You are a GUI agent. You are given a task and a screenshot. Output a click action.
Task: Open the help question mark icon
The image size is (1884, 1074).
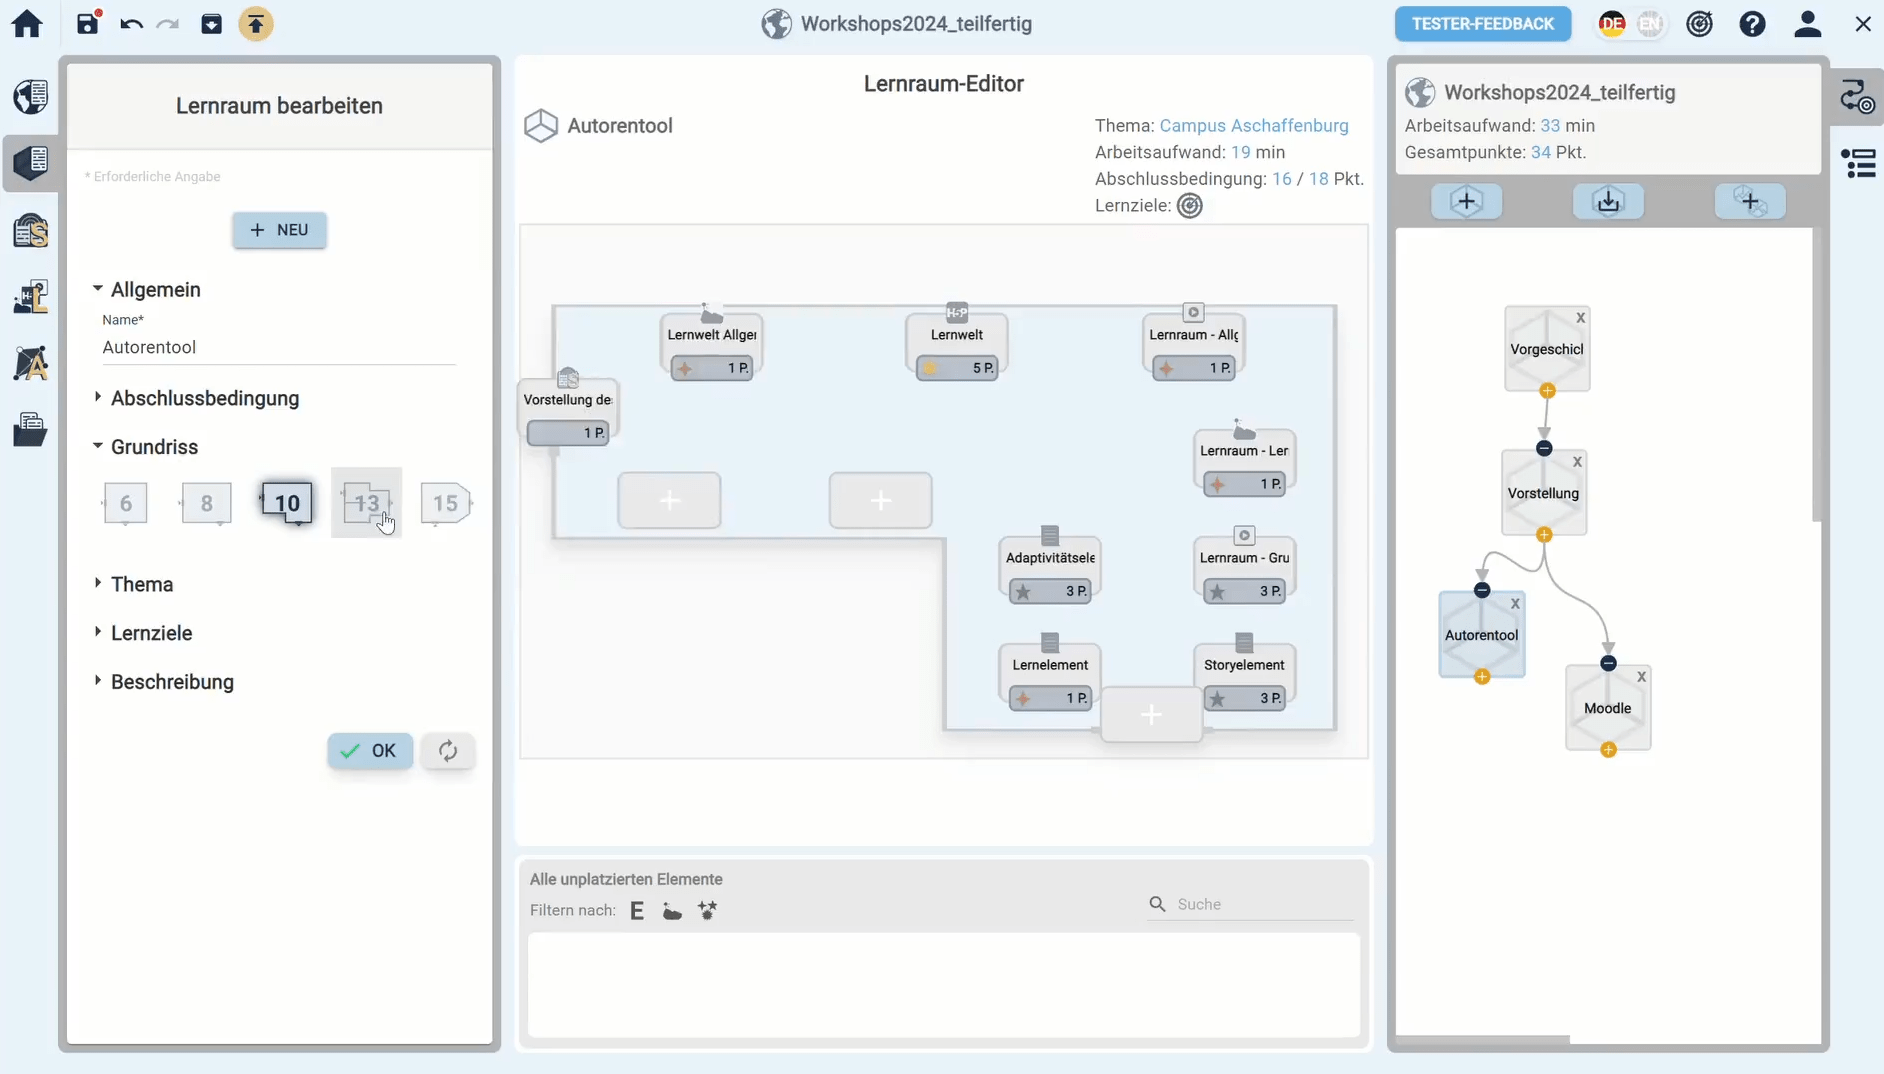[1752, 23]
